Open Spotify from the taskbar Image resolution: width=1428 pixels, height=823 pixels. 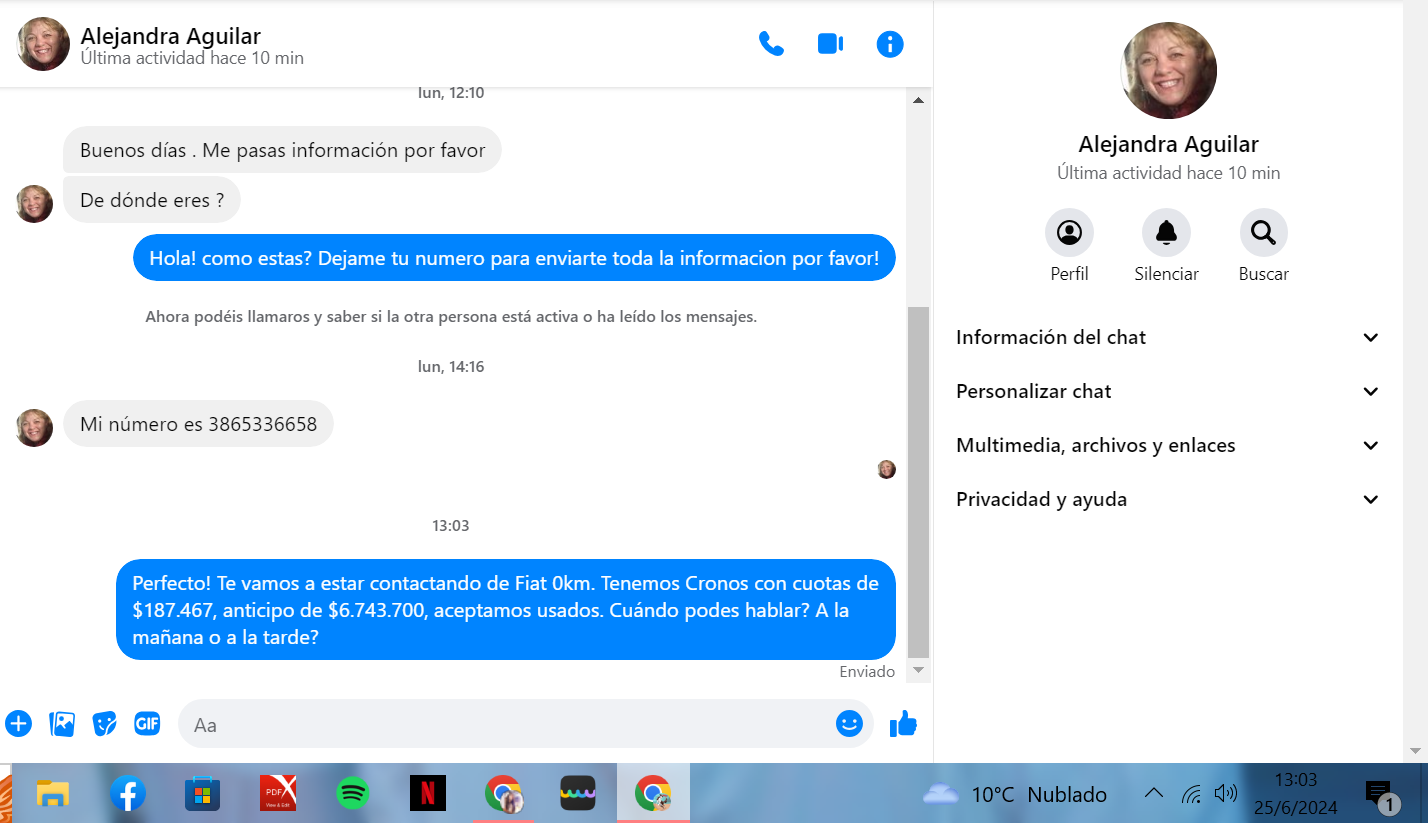click(x=352, y=794)
